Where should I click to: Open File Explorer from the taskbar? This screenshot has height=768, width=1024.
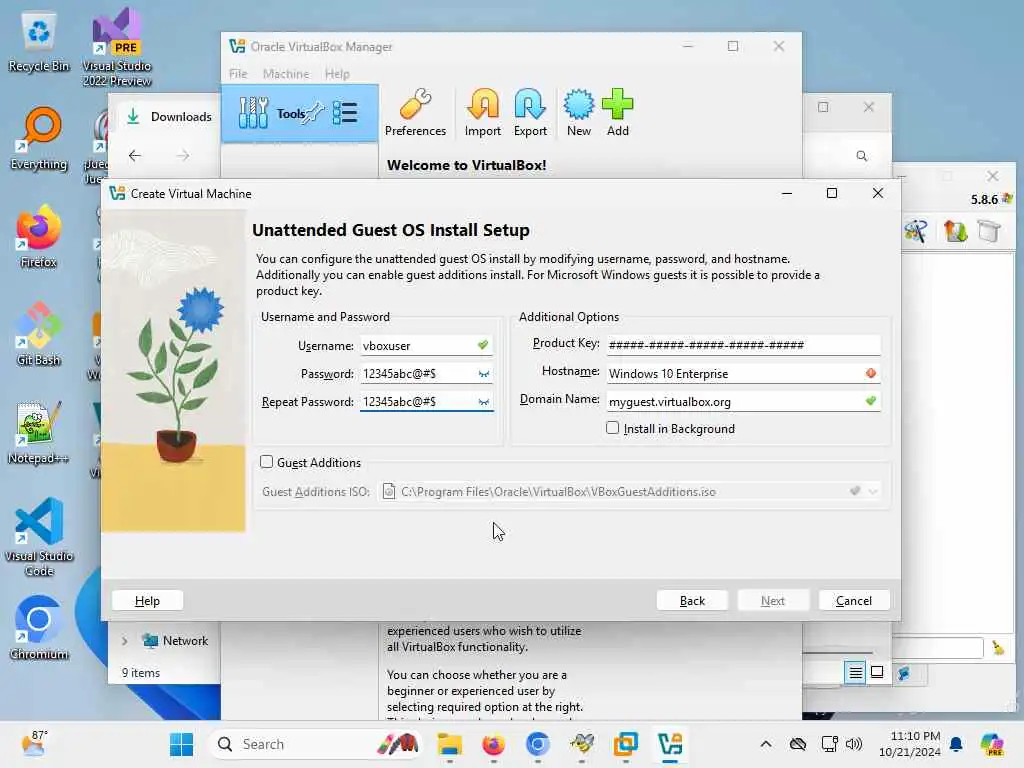point(449,744)
